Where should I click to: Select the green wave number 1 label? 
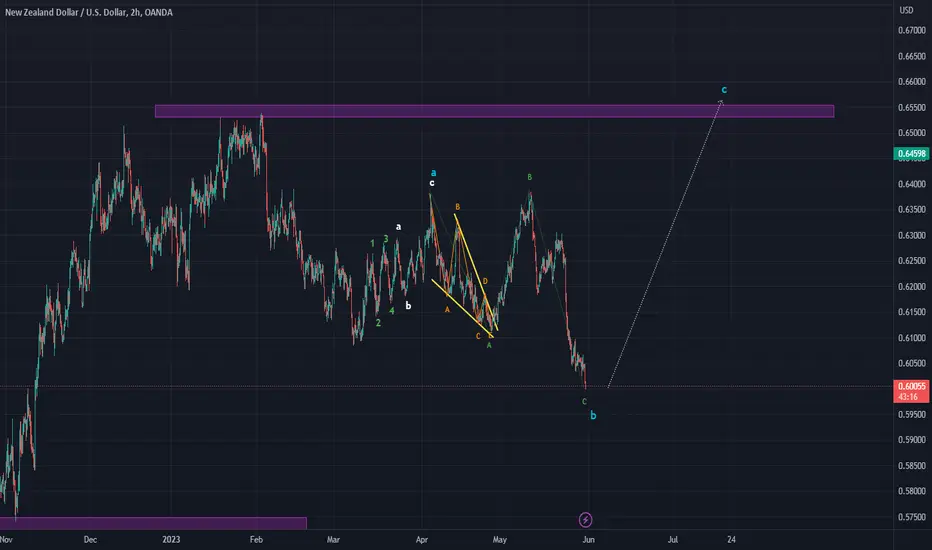click(373, 243)
